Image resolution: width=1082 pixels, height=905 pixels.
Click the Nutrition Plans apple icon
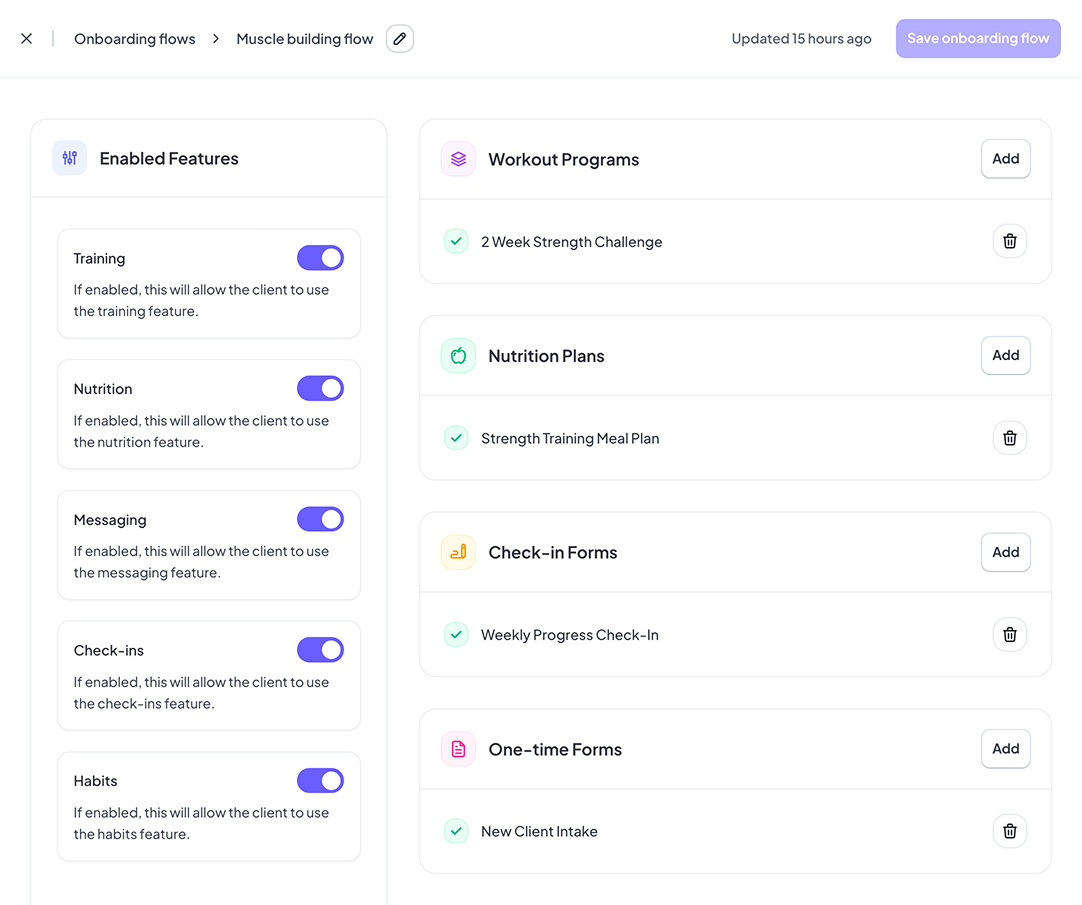458,356
